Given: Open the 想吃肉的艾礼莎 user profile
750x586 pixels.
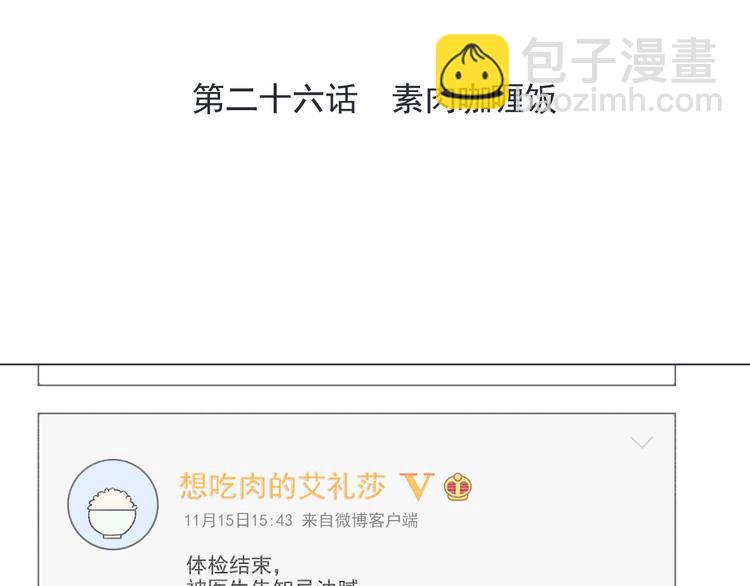Looking at the screenshot, I should [x=282, y=486].
